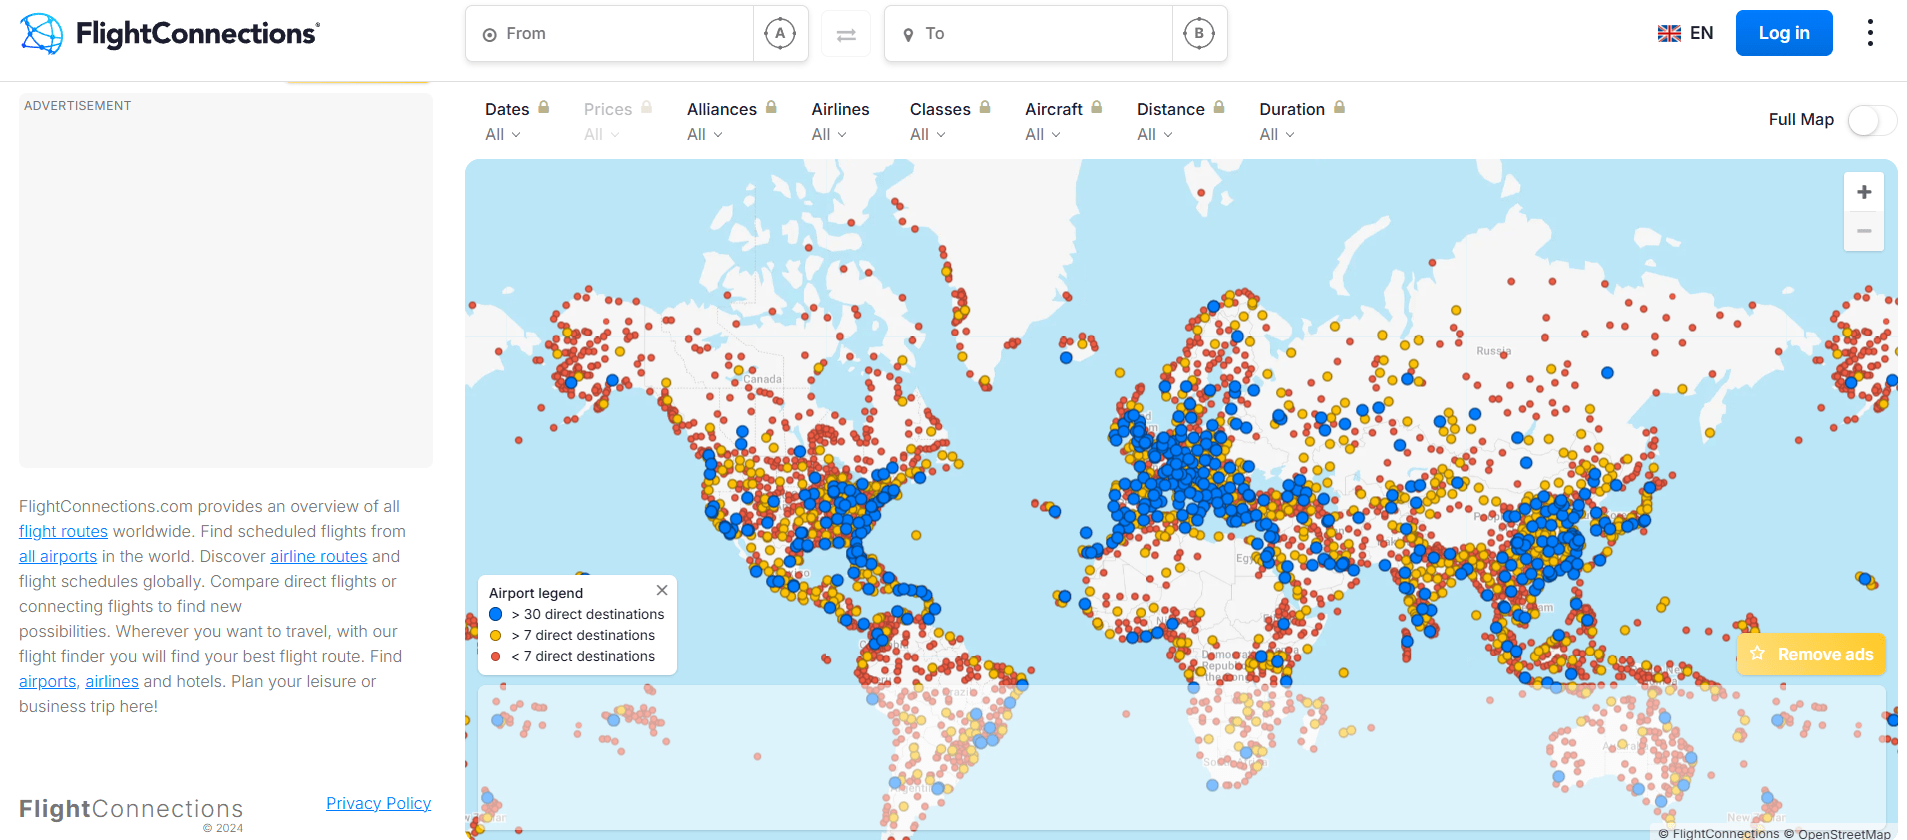
Task: Click the FlightConnections globe logo
Action: point(41,34)
